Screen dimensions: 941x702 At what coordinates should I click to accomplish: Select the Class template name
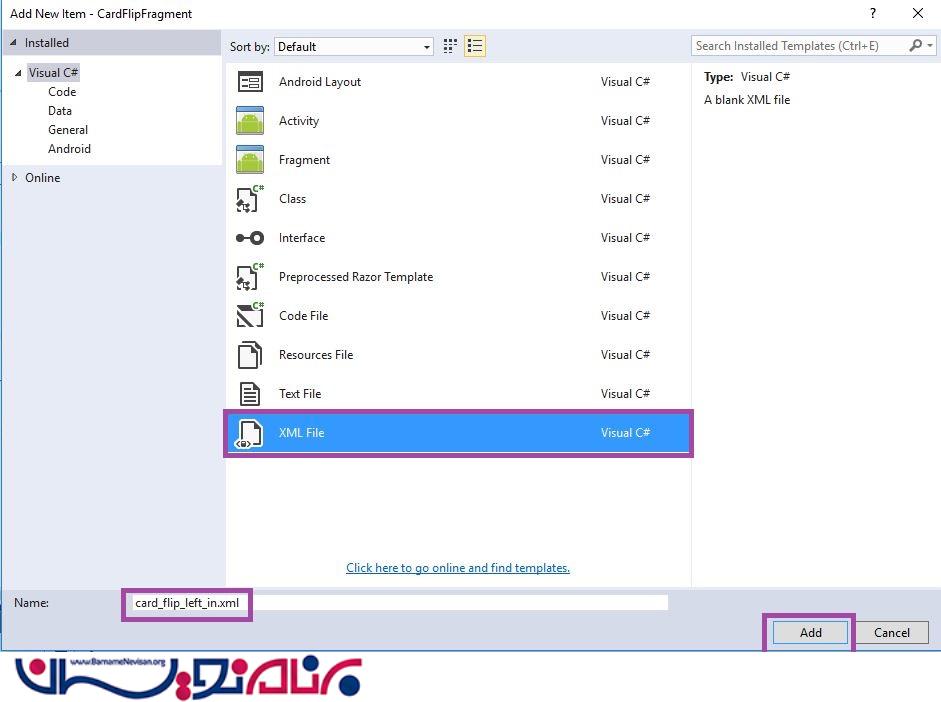pyautogui.click(x=292, y=199)
